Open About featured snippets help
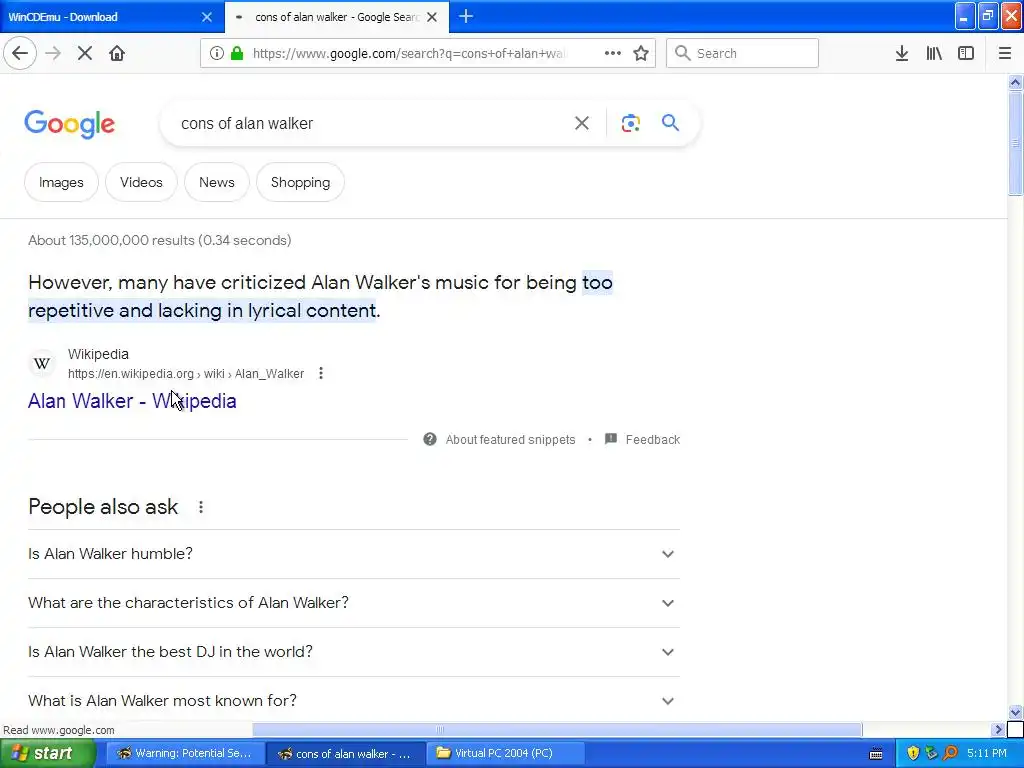Screen dimensions: 1024x768 [500, 440]
